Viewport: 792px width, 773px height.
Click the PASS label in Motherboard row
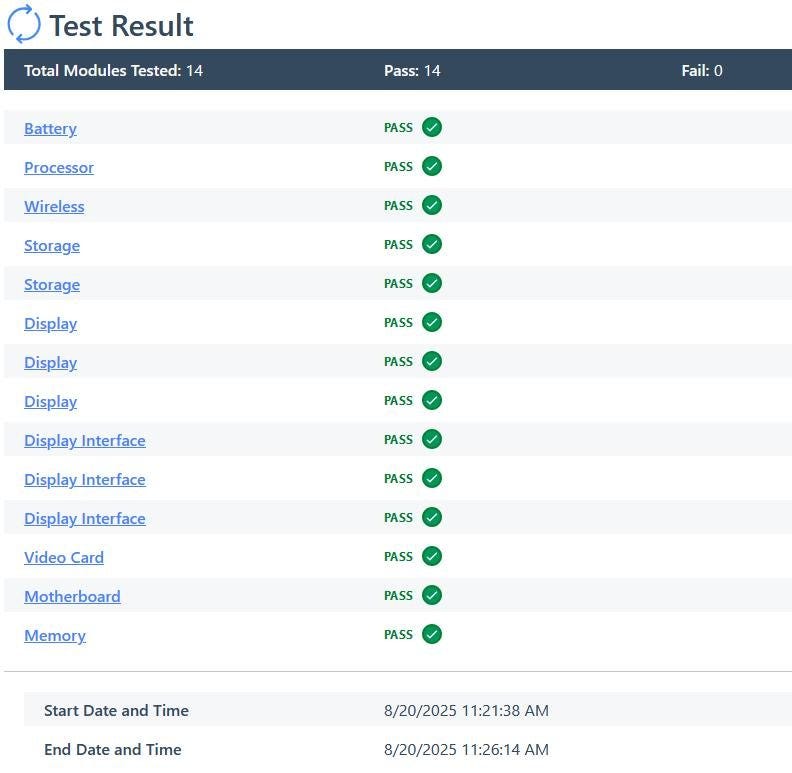coord(399,596)
